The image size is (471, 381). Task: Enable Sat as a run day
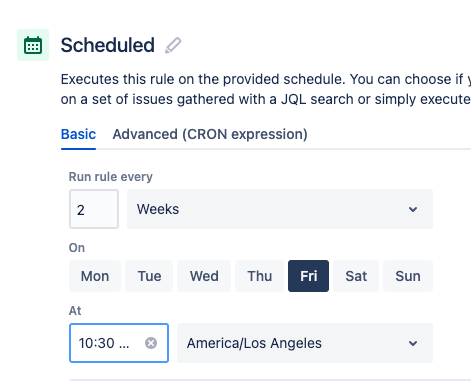pyautogui.click(x=356, y=276)
